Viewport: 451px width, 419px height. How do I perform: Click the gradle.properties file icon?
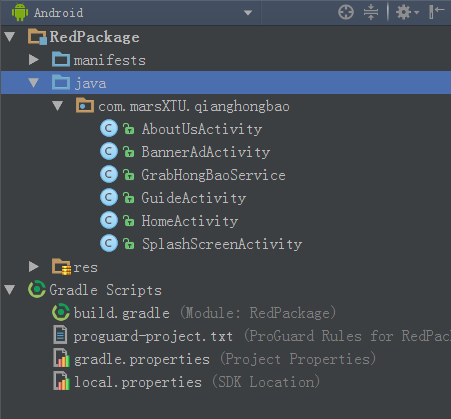[61, 358]
